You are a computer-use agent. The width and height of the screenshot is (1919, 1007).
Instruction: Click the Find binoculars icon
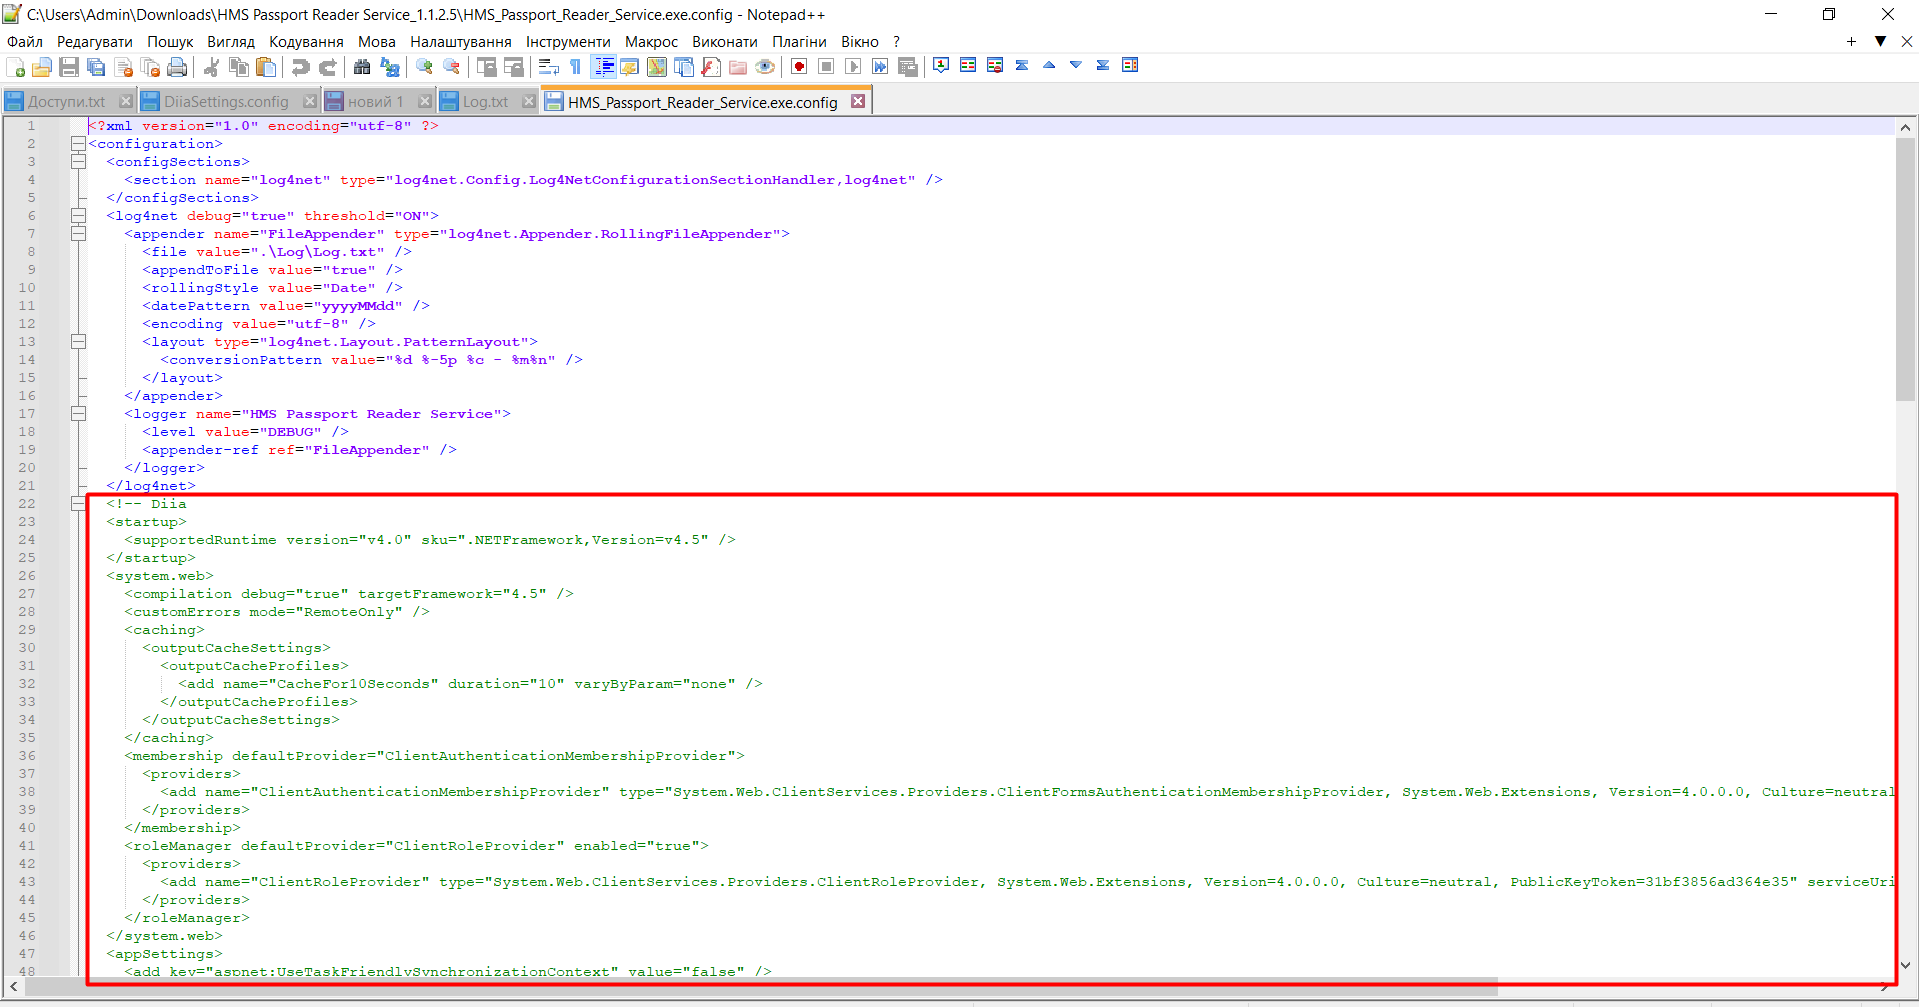pos(362,67)
